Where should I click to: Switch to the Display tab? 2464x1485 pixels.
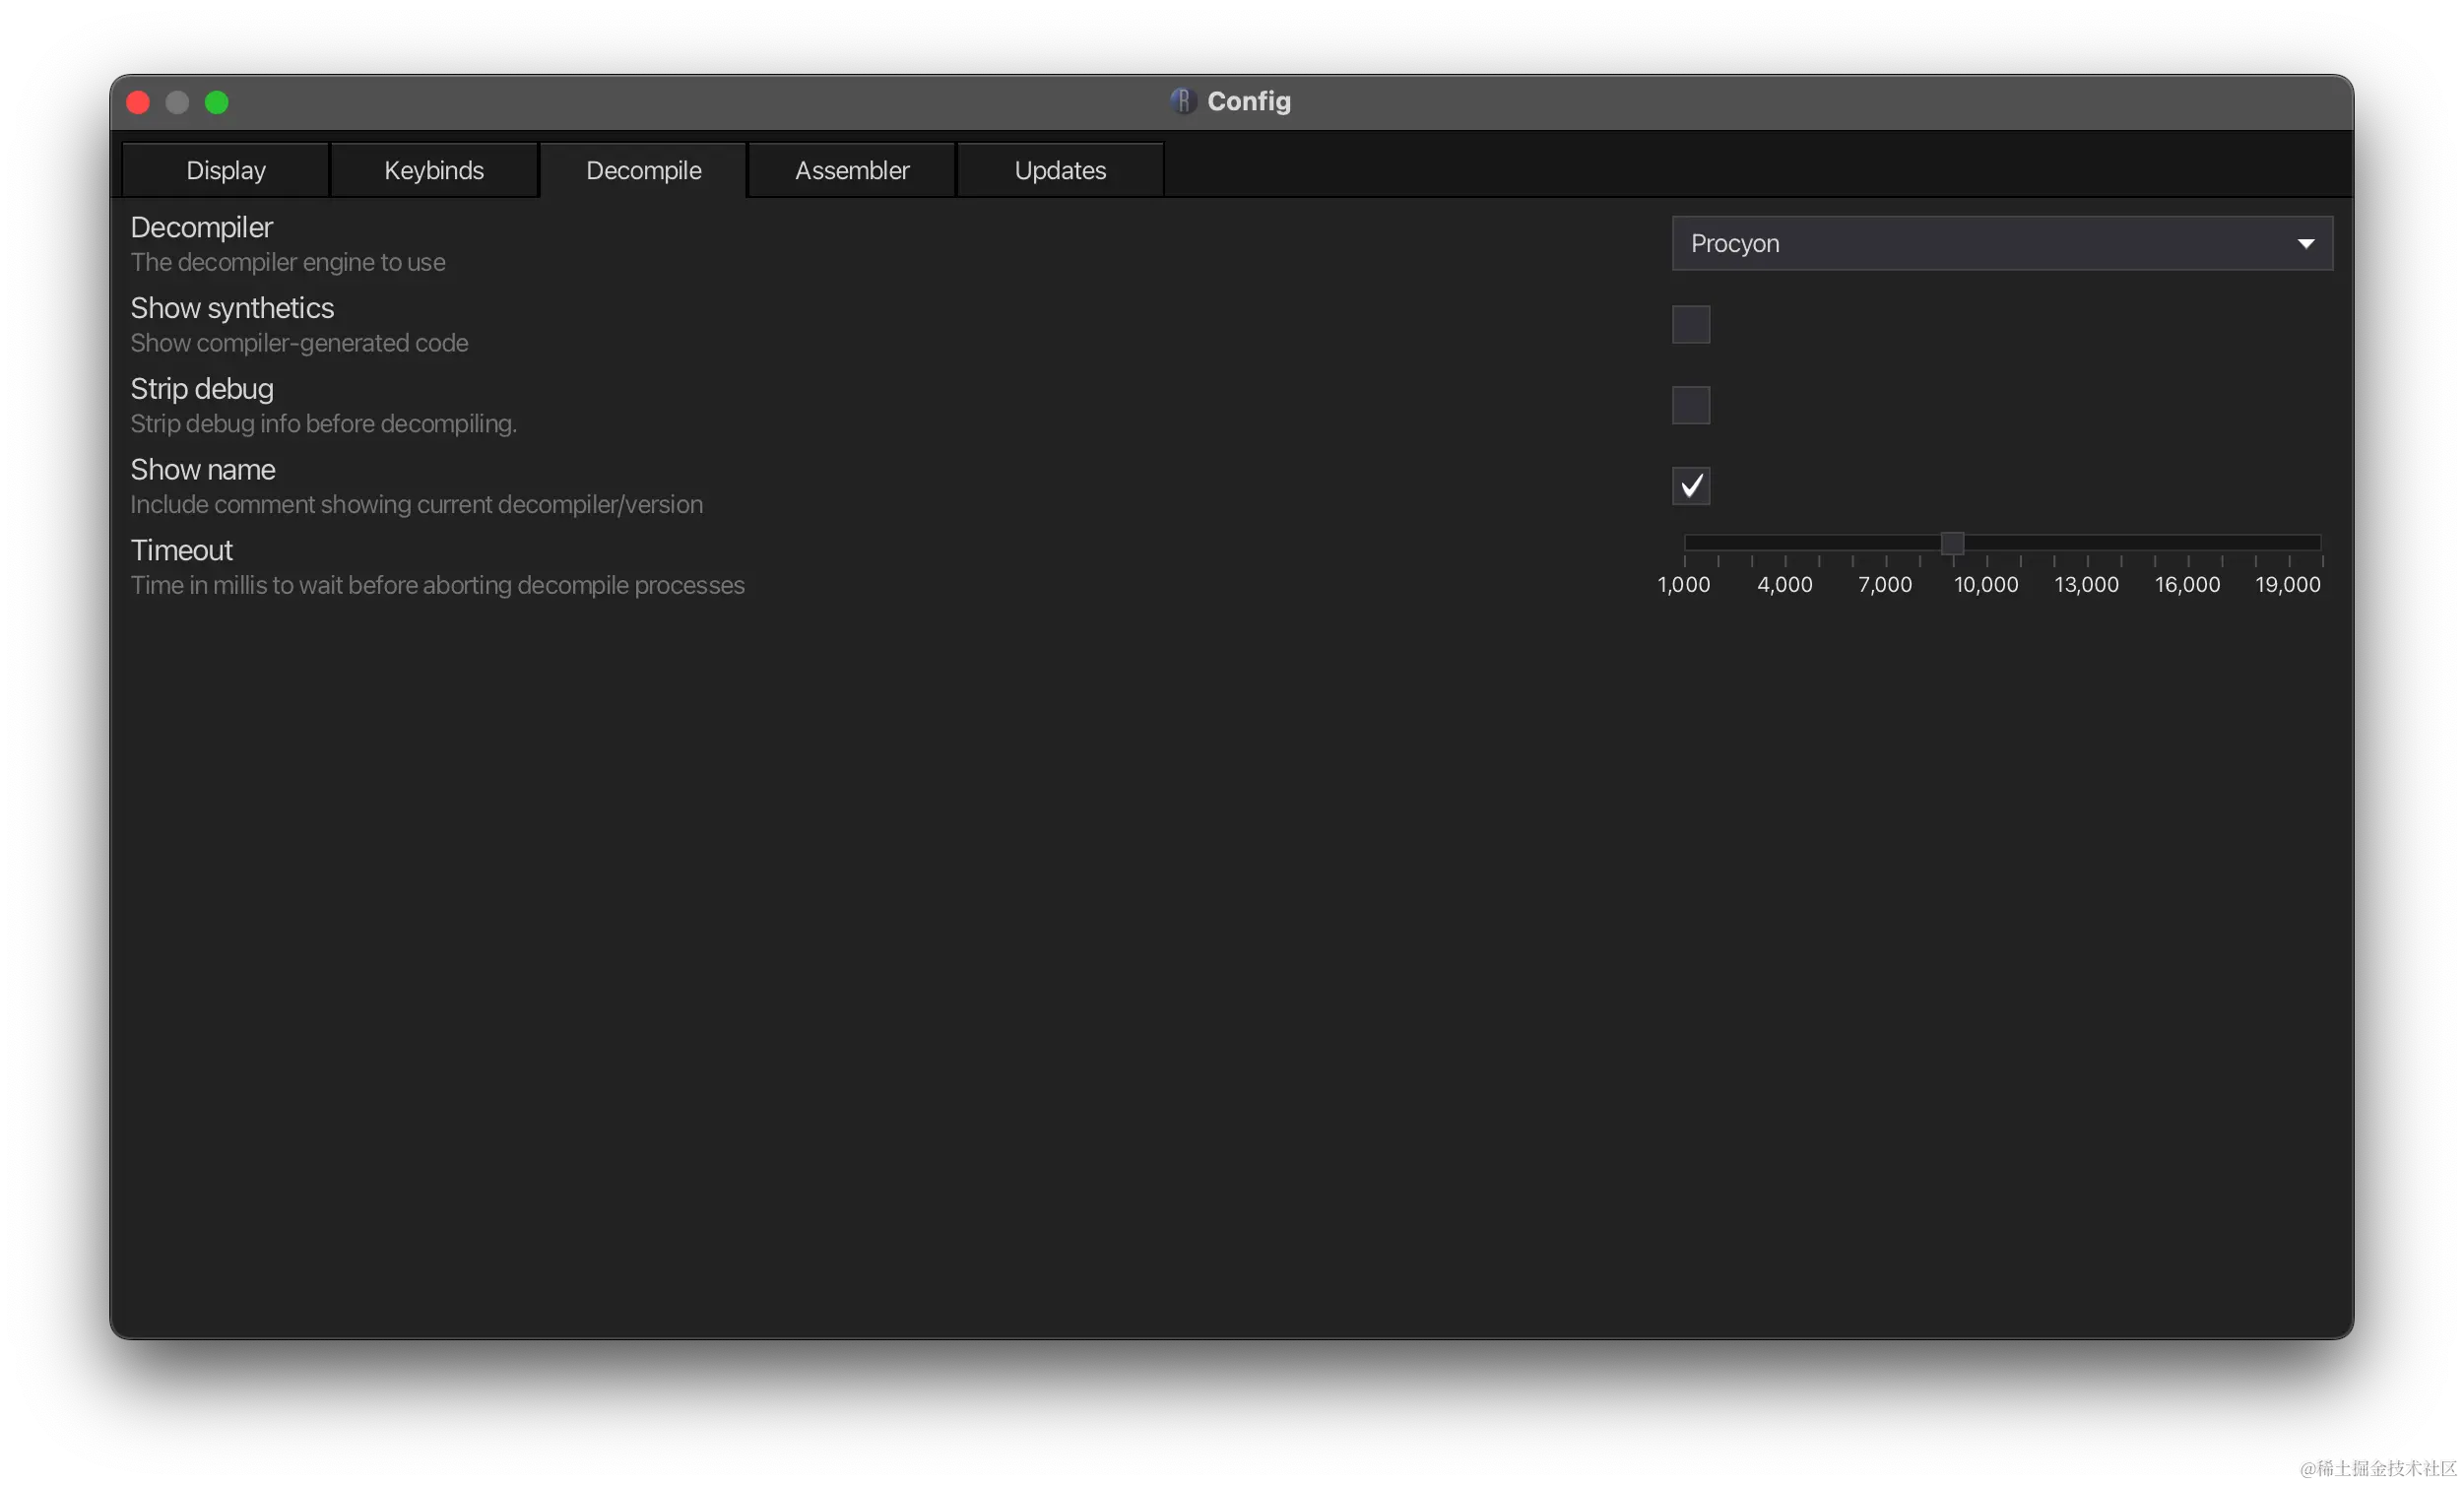coord(226,170)
